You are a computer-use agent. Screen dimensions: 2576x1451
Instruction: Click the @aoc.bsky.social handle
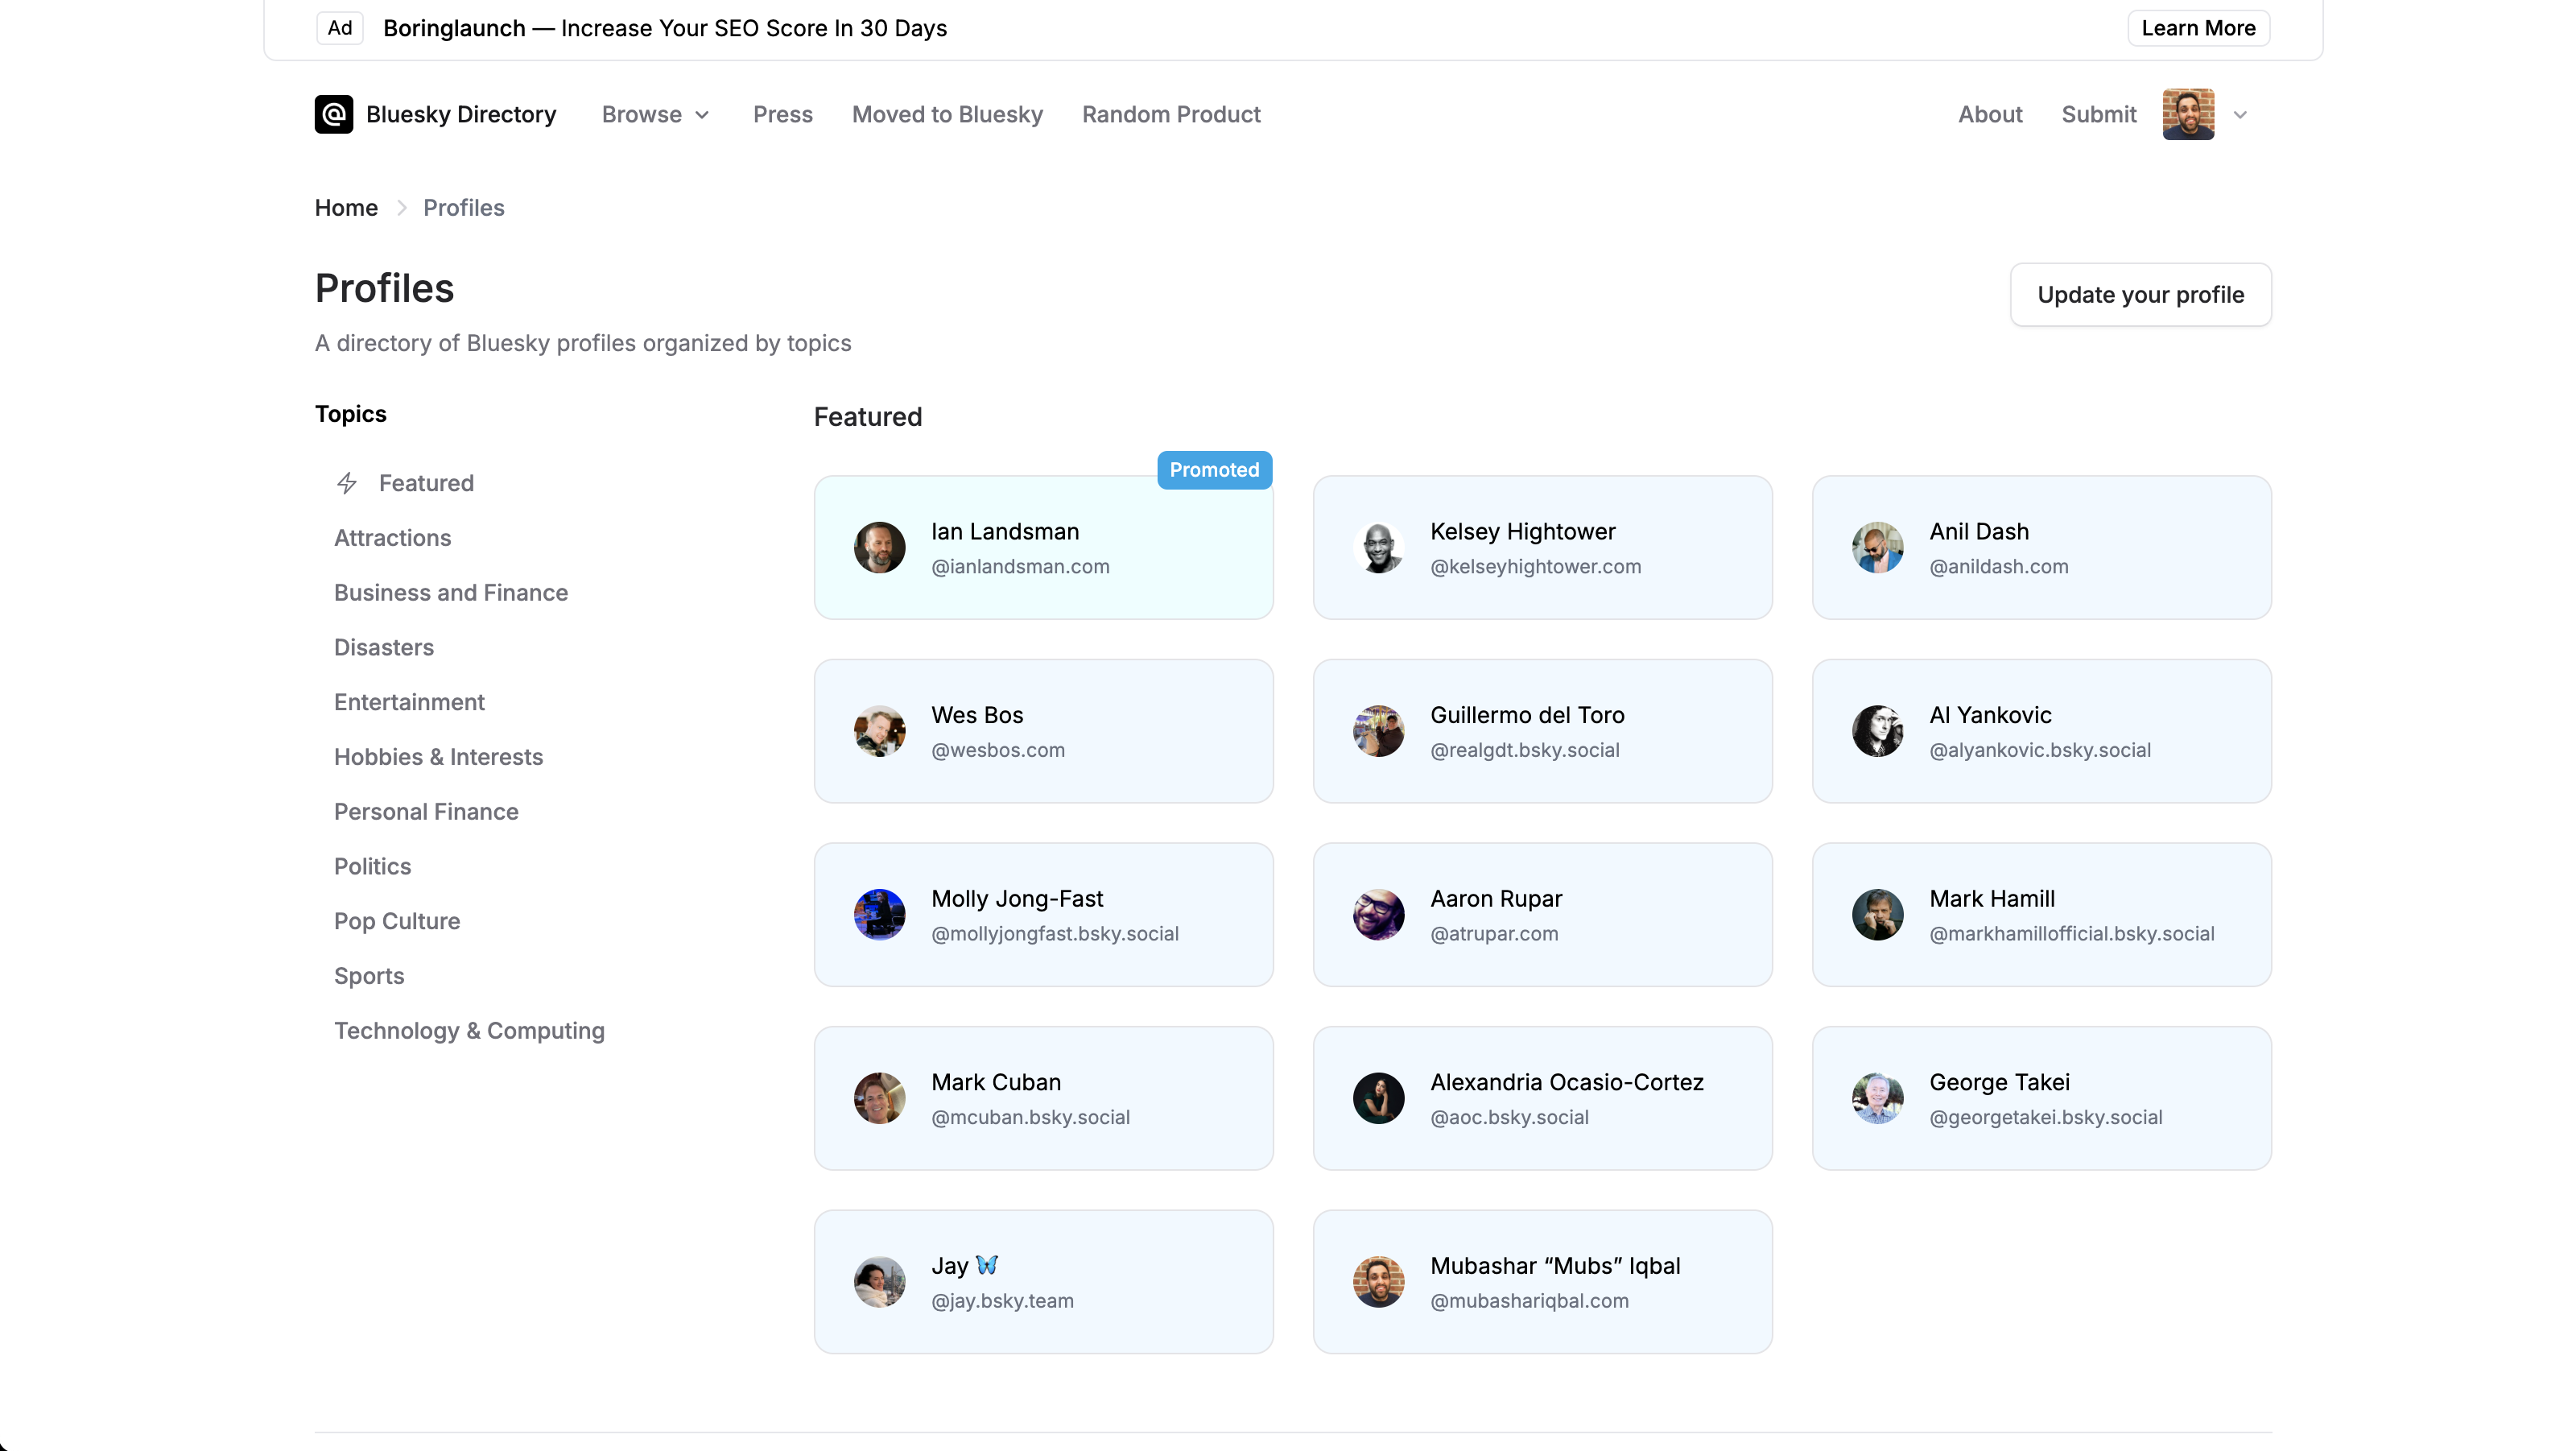pyautogui.click(x=1509, y=1117)
